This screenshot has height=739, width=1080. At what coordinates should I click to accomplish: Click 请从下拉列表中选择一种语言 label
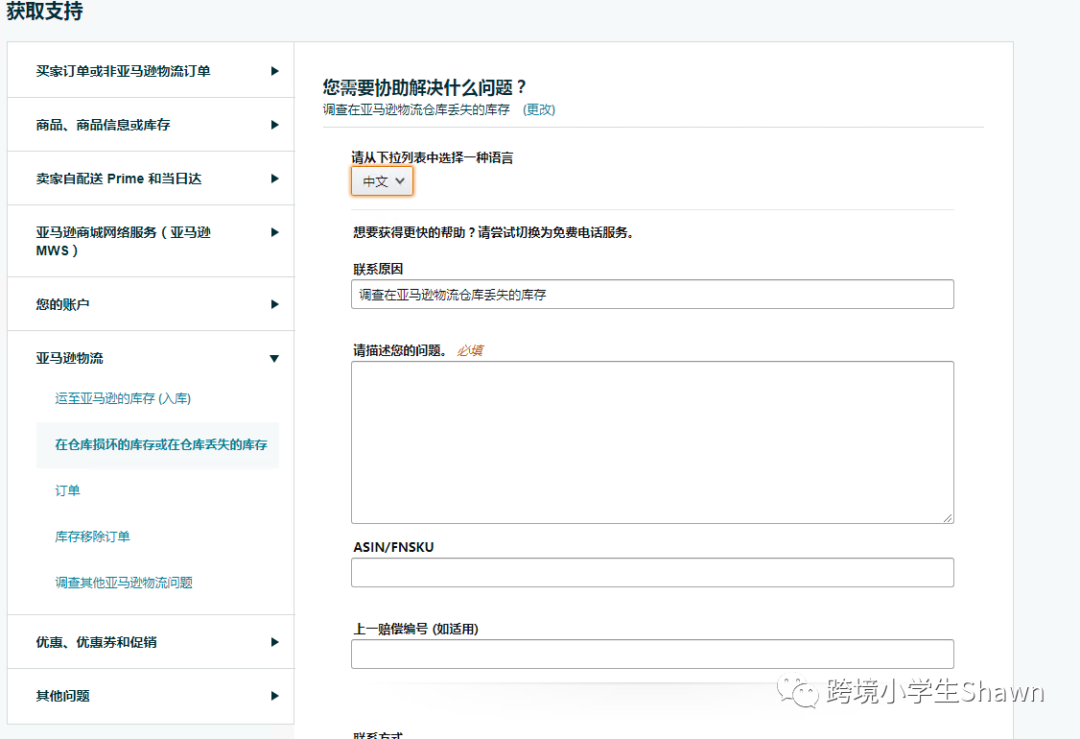point(433,158)
